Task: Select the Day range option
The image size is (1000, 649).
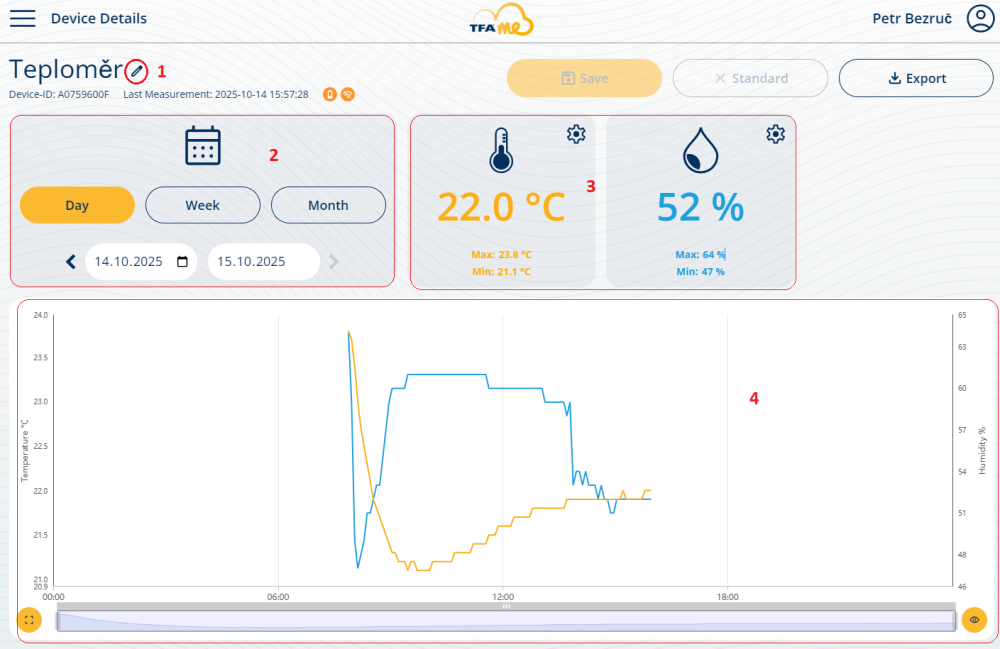Action: (x=77, y=205)
